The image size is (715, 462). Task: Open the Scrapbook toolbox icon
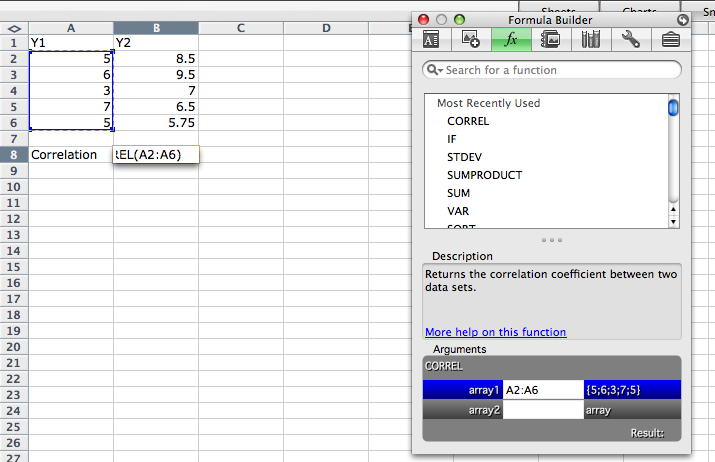(550, 40)
